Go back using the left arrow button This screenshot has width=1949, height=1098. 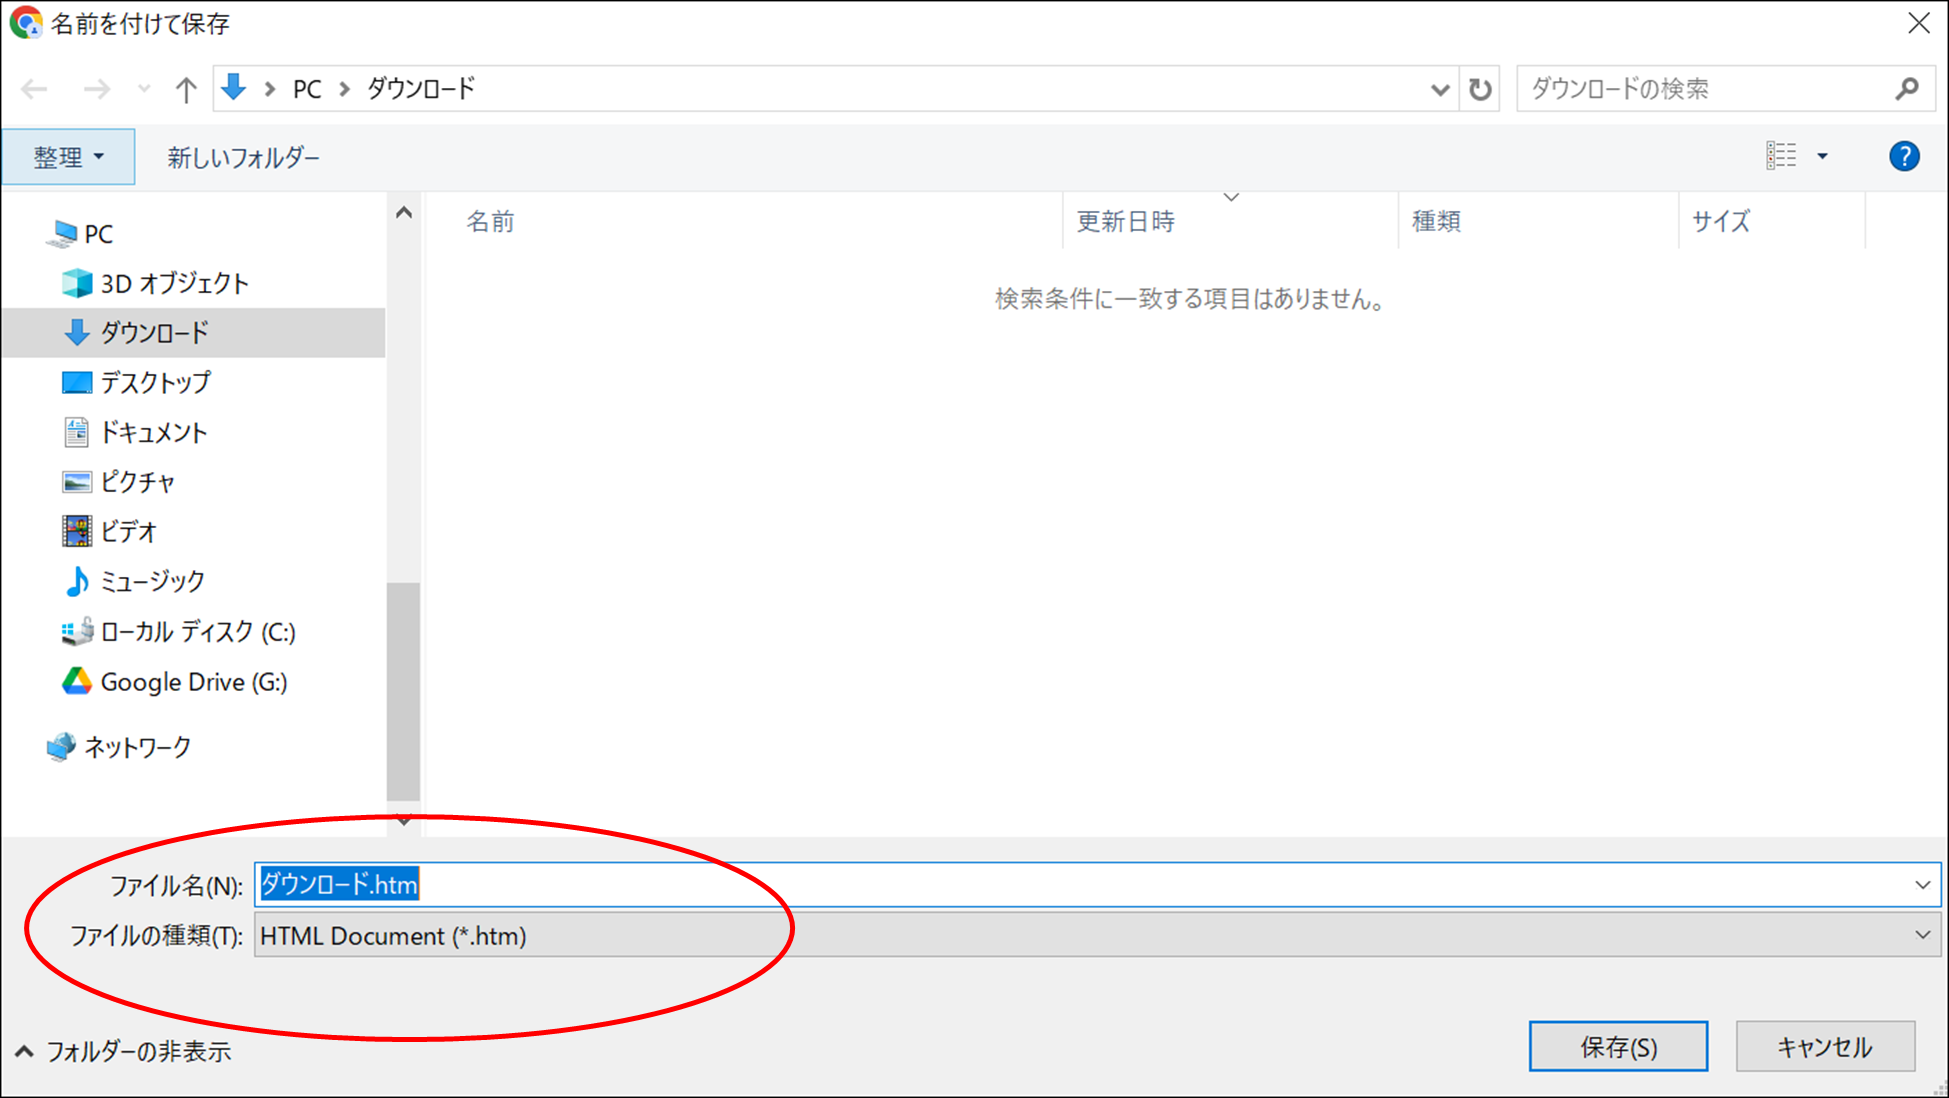pyautogui.click(x=35, y=89)
